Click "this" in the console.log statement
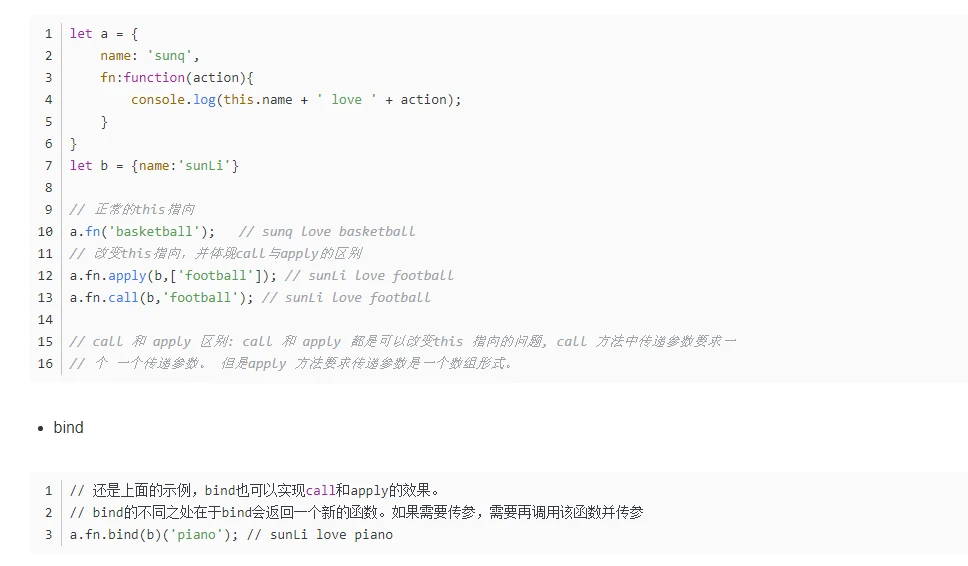 pos(239,100)
